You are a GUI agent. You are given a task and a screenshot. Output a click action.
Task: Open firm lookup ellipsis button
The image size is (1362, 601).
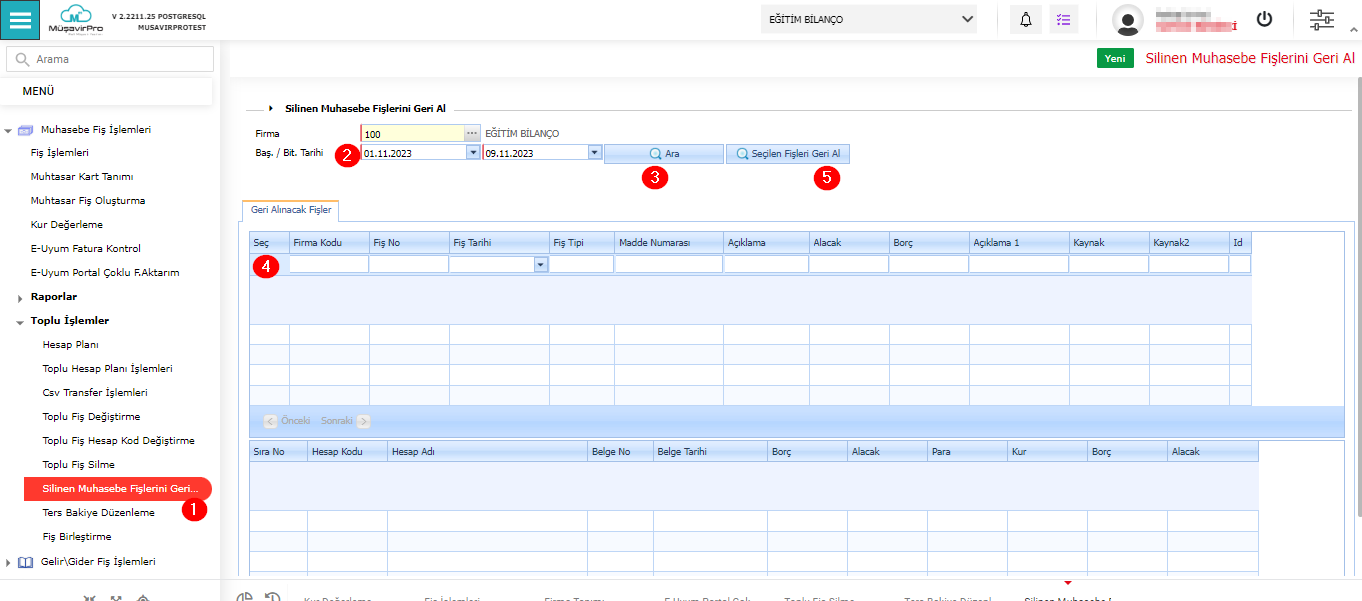(x=472, y=133)
